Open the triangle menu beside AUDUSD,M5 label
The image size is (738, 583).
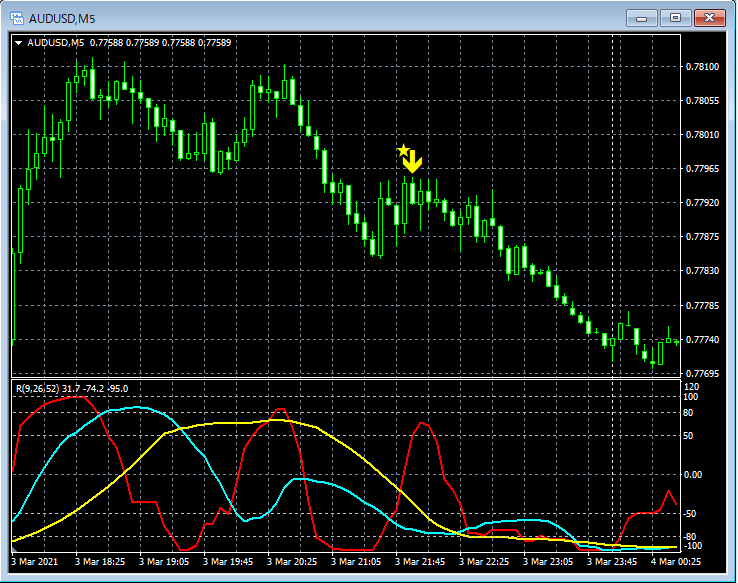(x=18, y=43)
